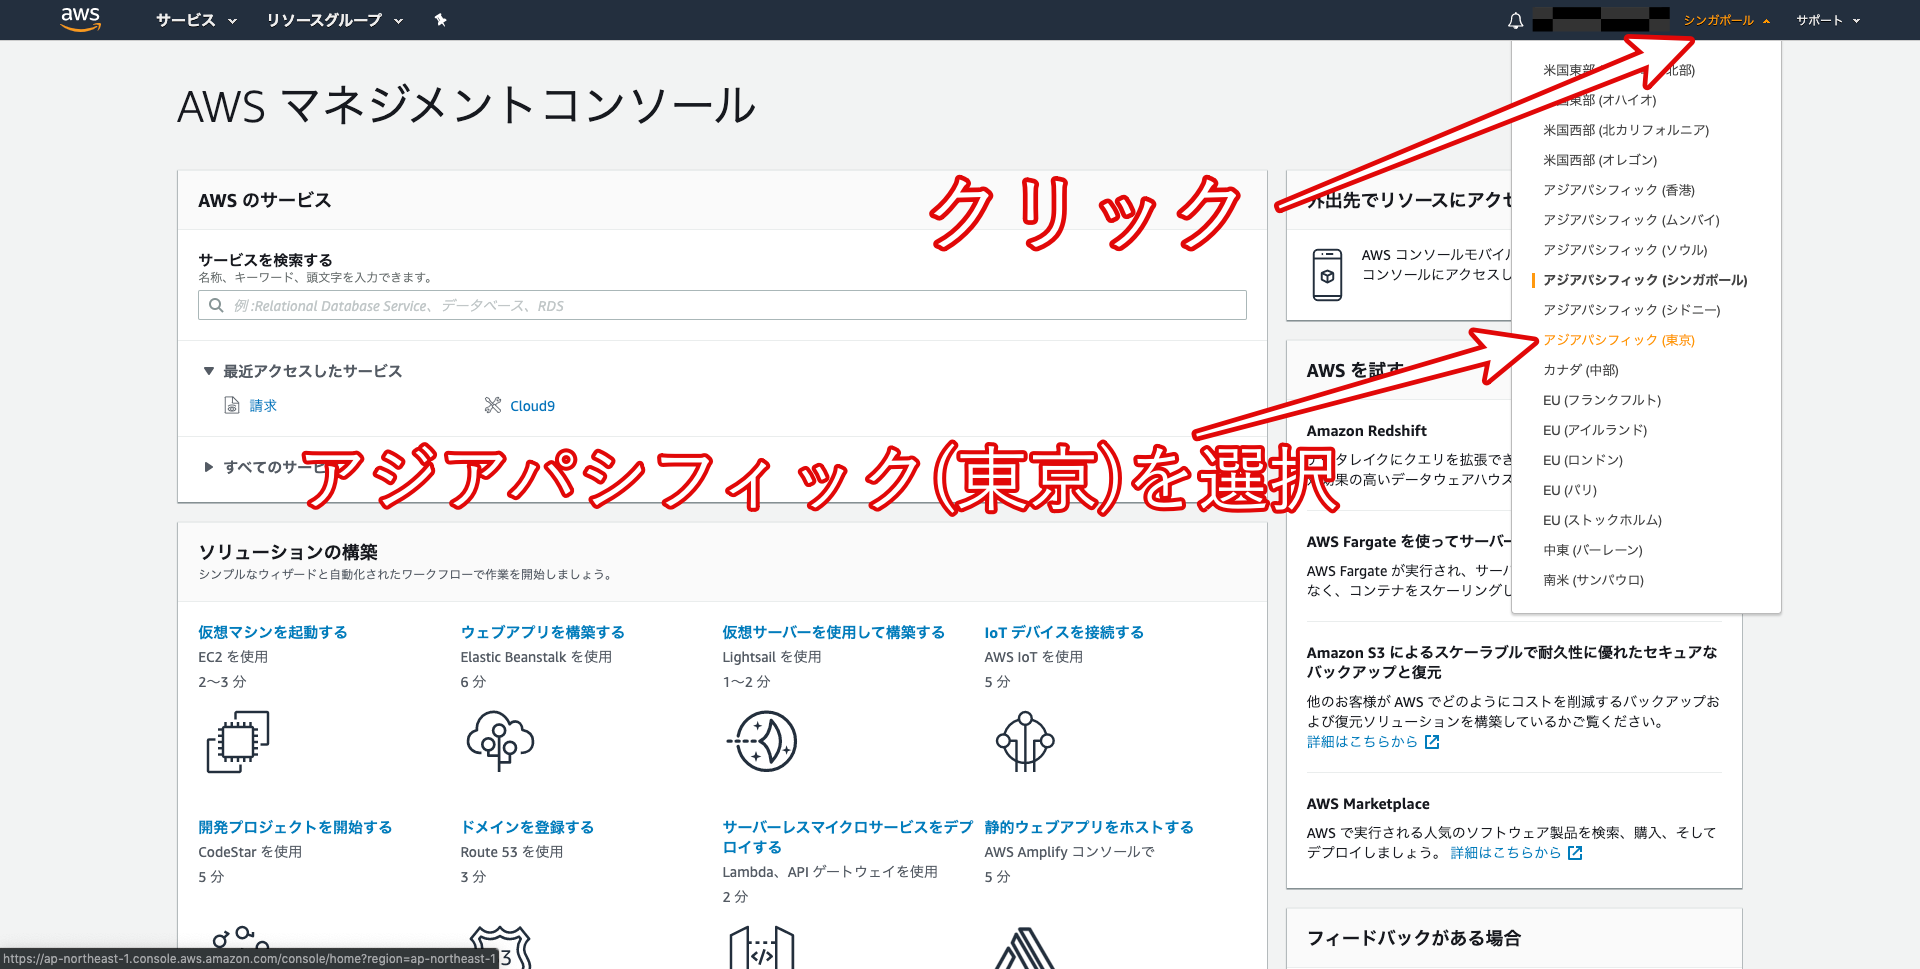Viewport: 1920px width, 969px height.
Task: Click the Elastic Beanstalk cloud tree icon
Action: [500, 741]
